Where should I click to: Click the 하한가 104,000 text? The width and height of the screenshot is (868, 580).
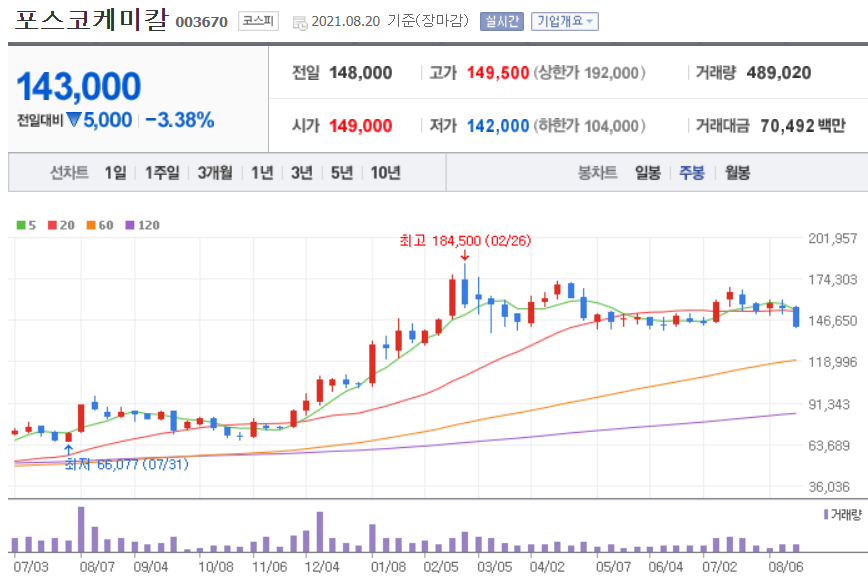click(x=590, y=126)
